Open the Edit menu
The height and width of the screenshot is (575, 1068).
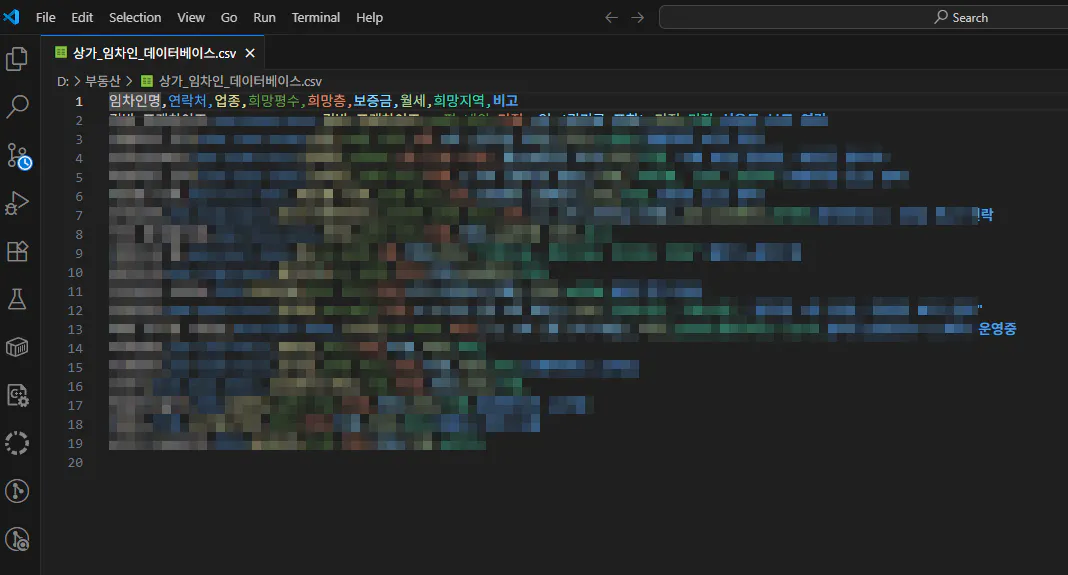(82, 18)
